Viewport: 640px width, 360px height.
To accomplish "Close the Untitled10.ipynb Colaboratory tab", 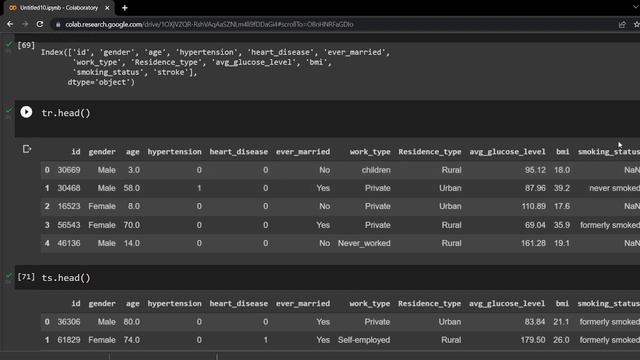I will click(x=107, y=8).
